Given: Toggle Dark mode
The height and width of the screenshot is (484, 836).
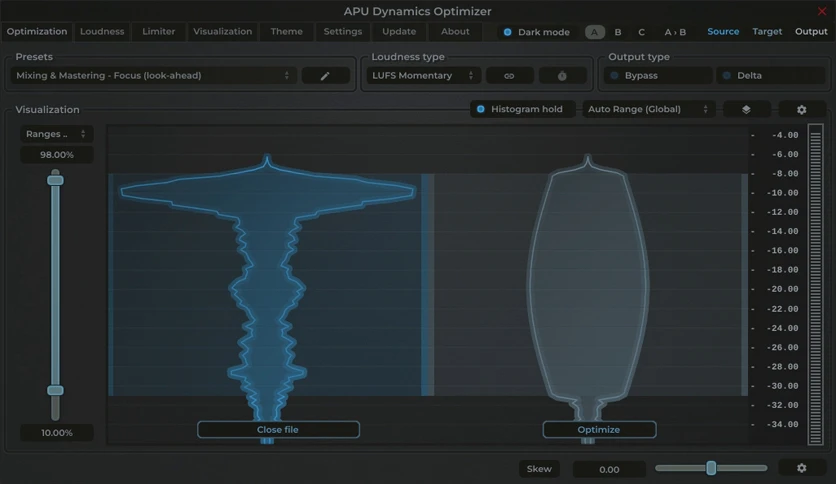Looking at the screenshot, I should coord(537,32).
